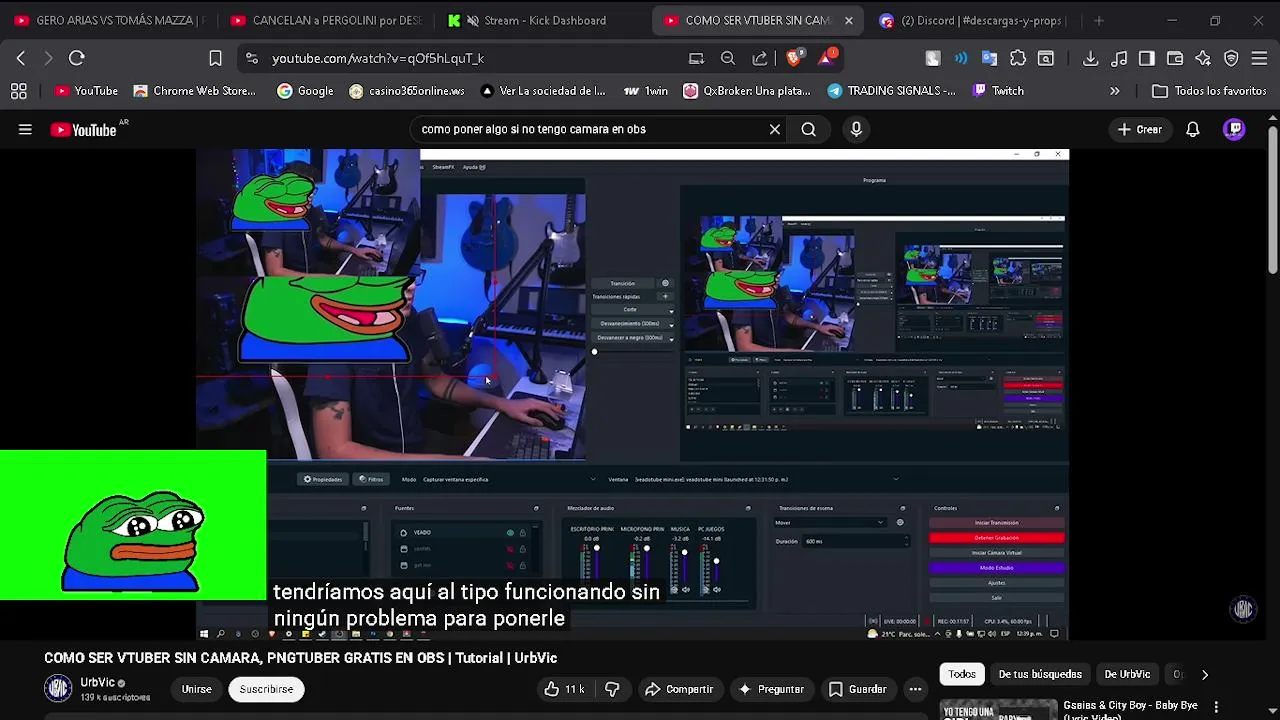This screenshot has height=720, width=1280.
Task: Open options for Gsaias & City Boy video
Action: [1216, 707]
